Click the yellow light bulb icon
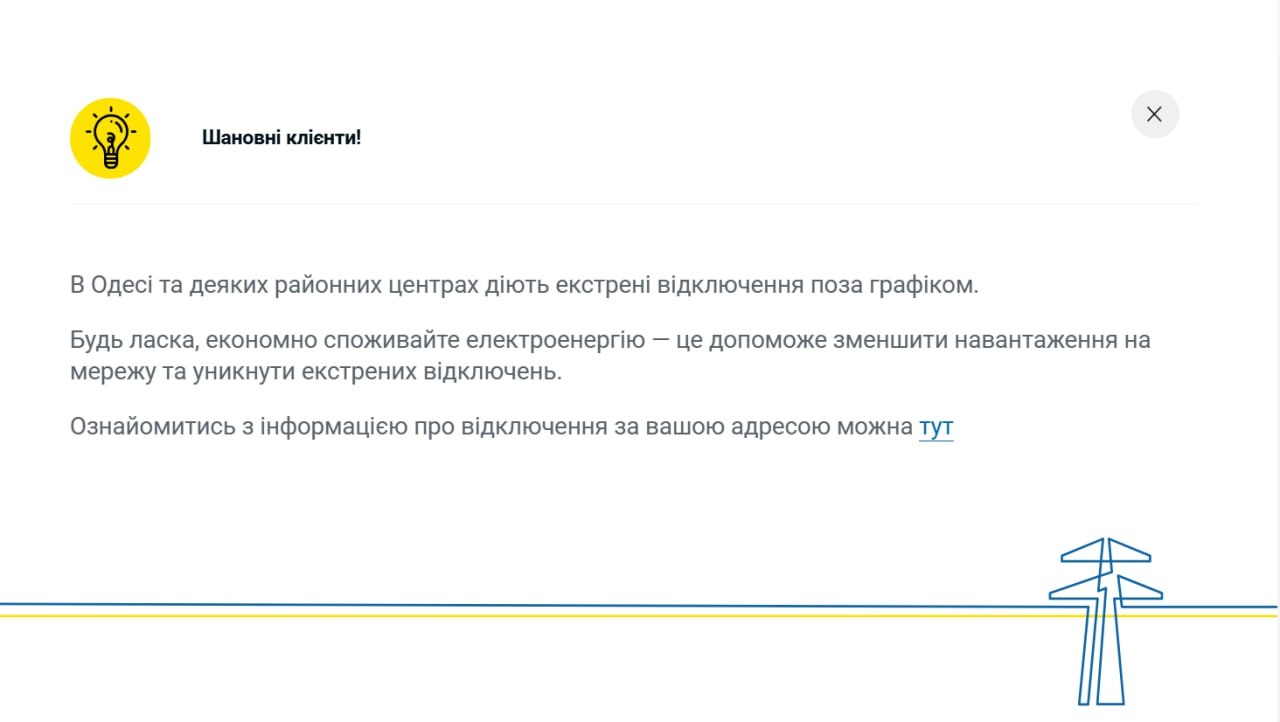Viewport: 1280px width, 722px height. [x=110, y=138]
